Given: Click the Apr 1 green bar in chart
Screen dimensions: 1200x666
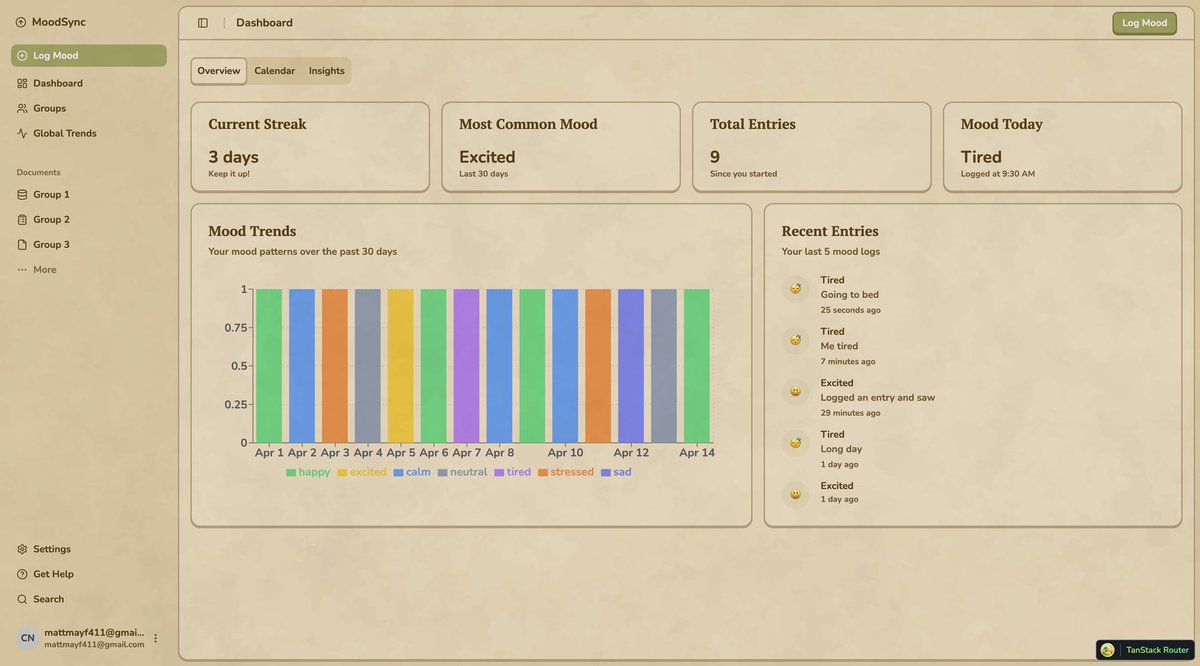Looking at the screenshot, I should pos(269,366).
